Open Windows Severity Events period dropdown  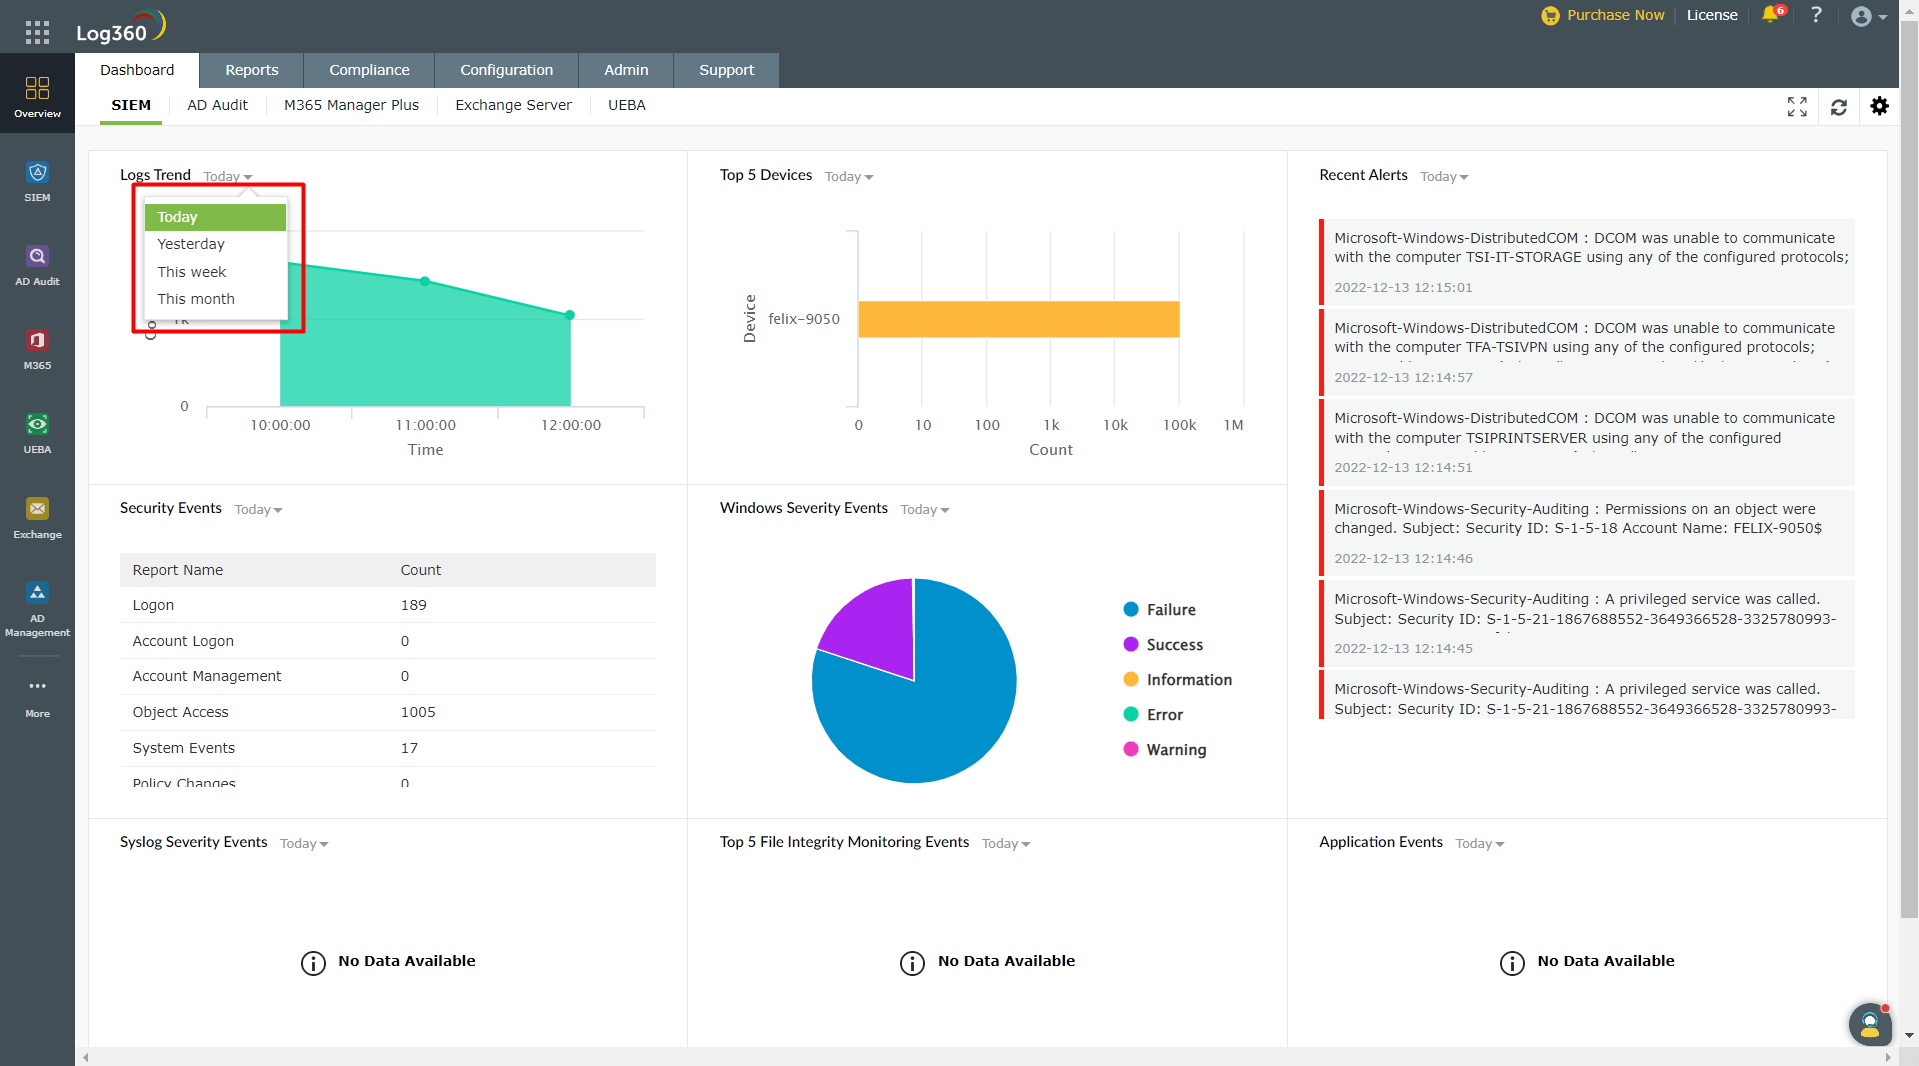925,510
